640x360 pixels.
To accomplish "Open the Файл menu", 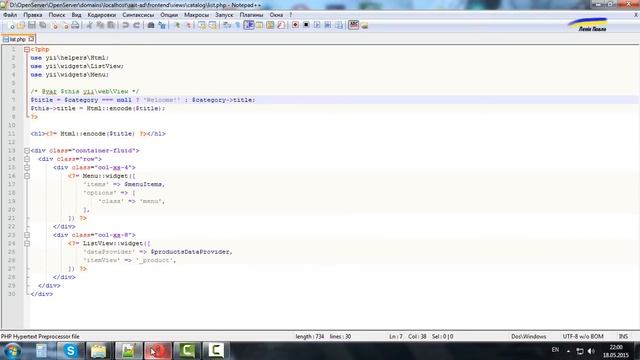I will (x=10, y=15).
